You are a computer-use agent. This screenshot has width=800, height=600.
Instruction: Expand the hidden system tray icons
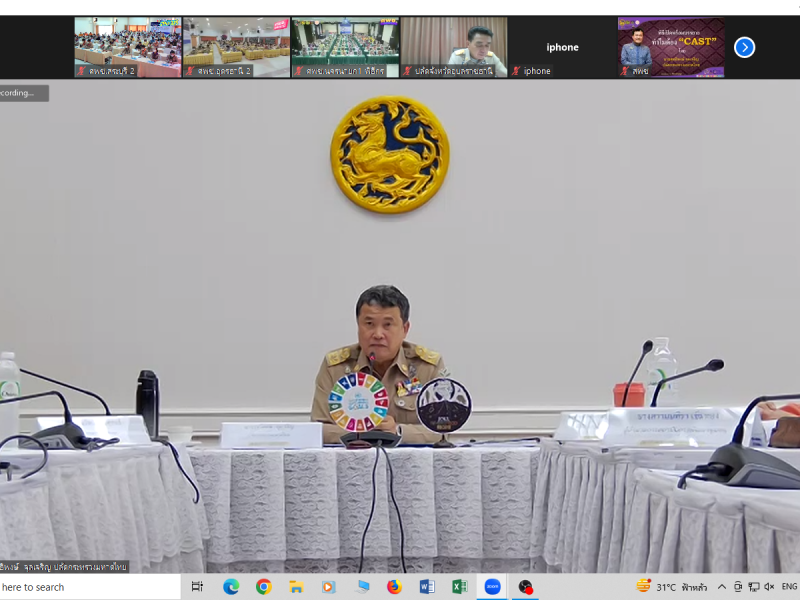point(721,587)
